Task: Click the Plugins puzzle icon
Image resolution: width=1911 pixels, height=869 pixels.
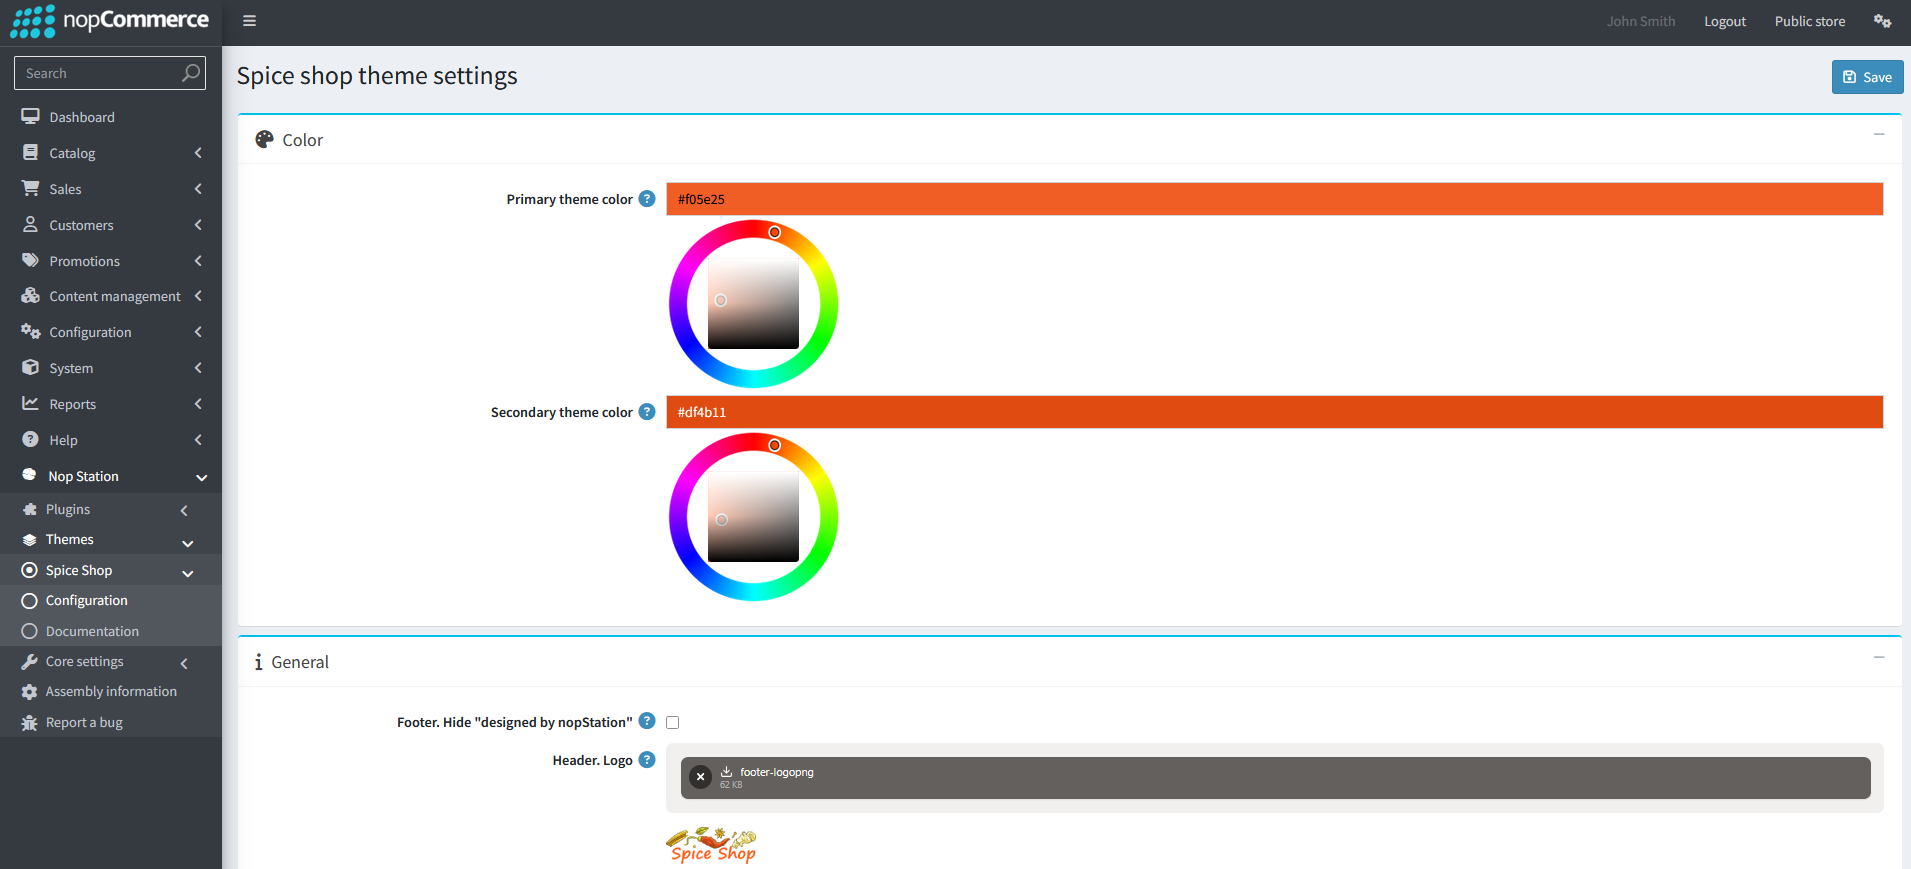Action: 30,509
